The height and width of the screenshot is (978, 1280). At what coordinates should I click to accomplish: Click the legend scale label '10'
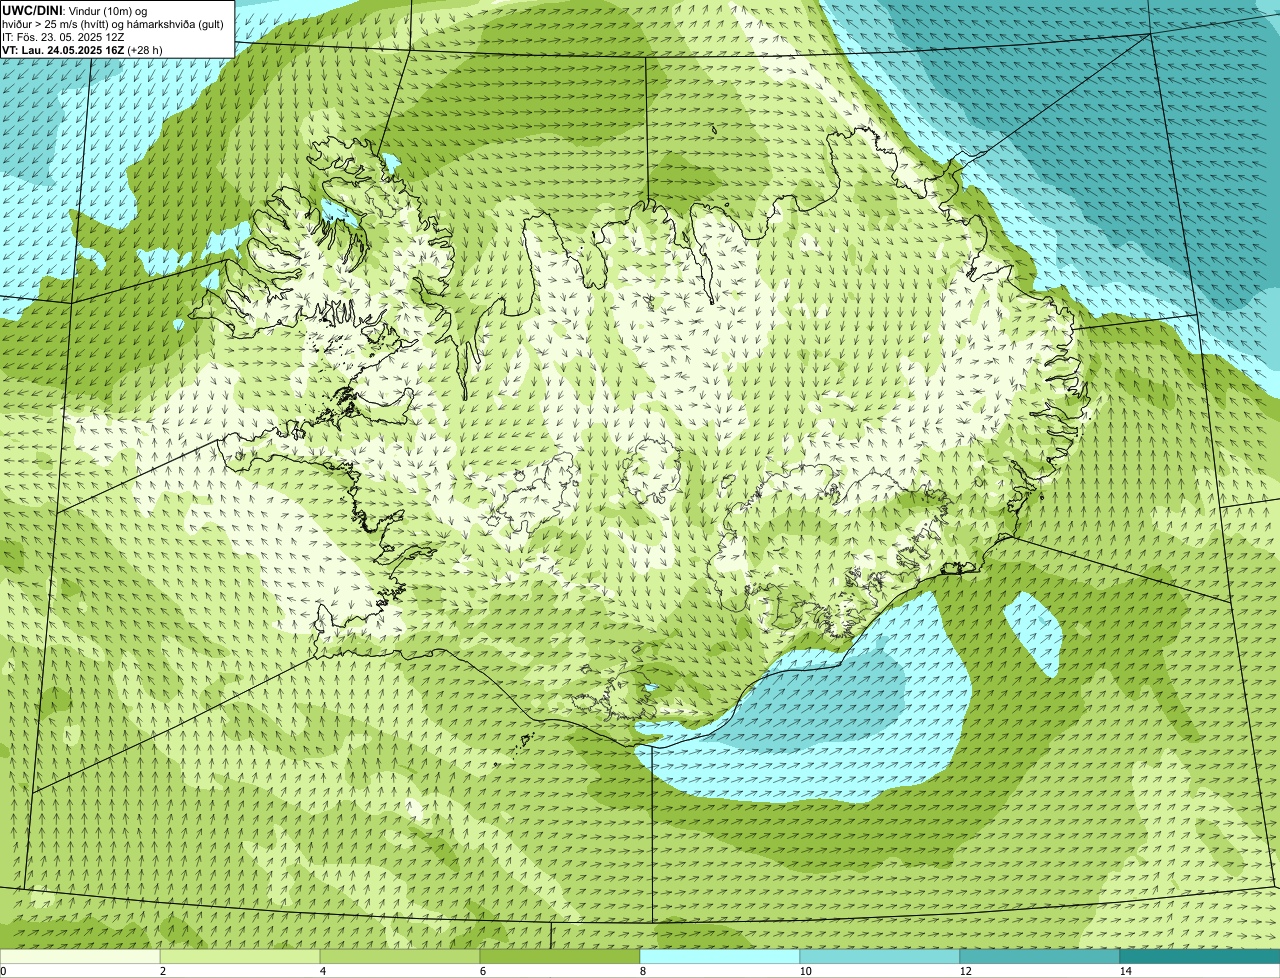(x=805, y=971)
